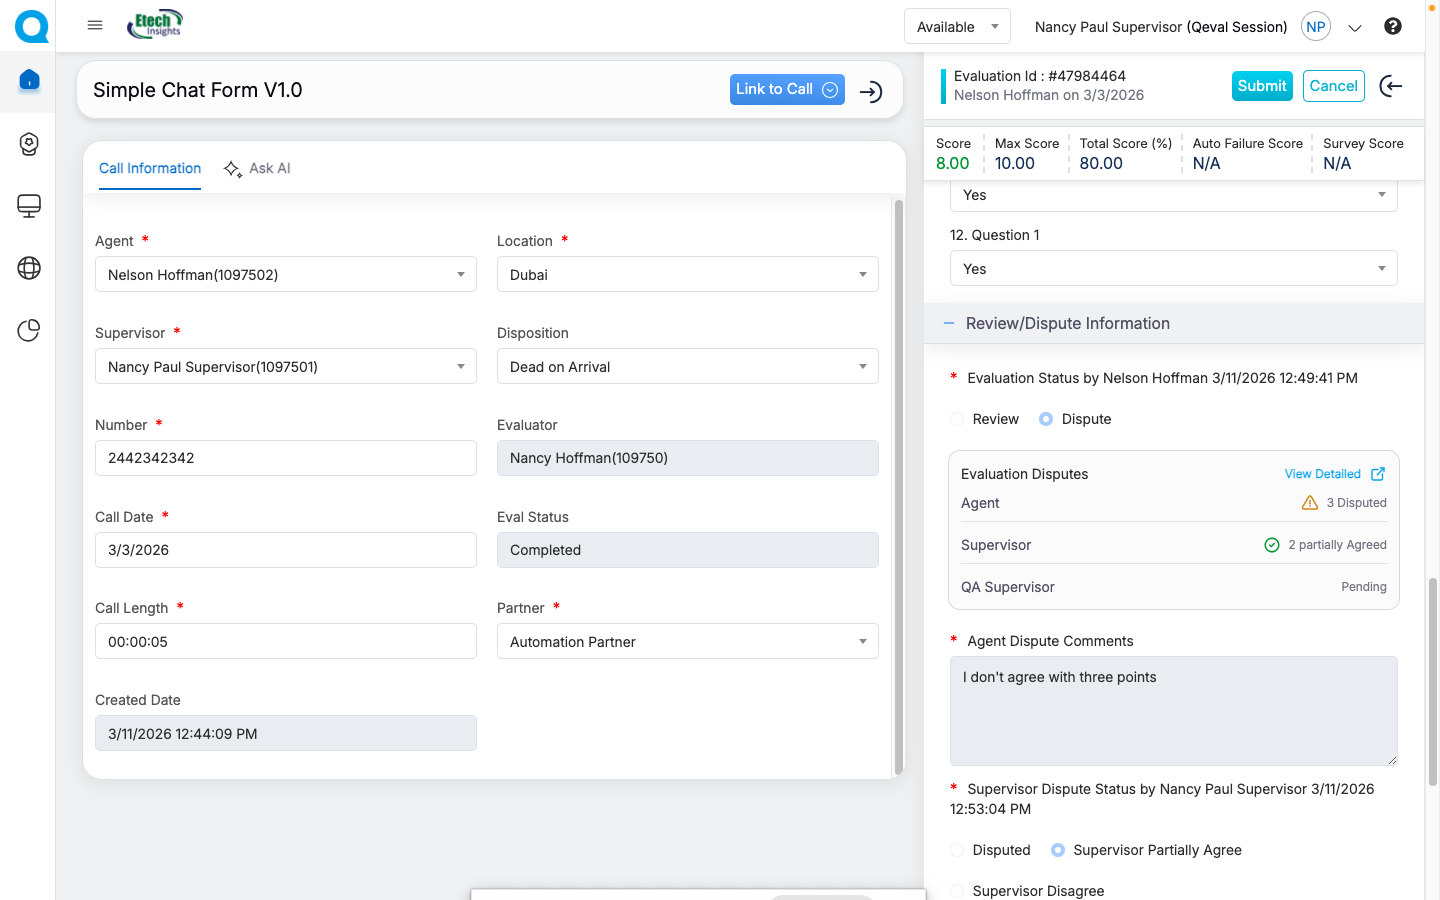
Task: Click the help question mark icon
Action: point(1392,26)
